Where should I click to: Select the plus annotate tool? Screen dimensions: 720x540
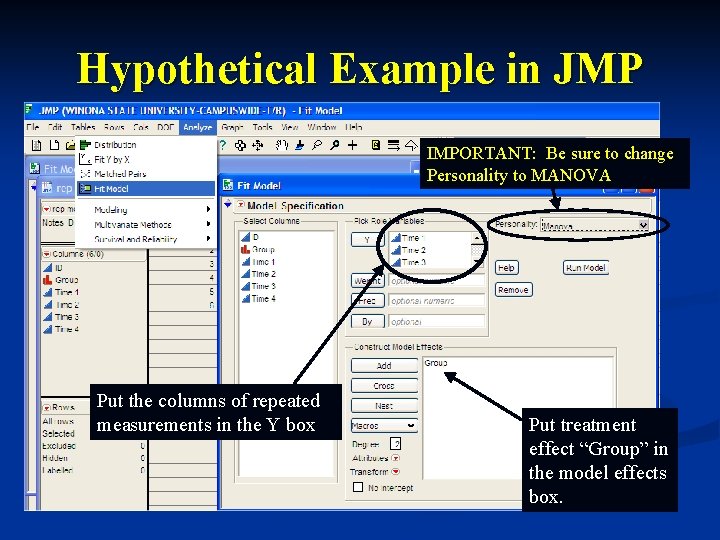click(x=352, y=146)
